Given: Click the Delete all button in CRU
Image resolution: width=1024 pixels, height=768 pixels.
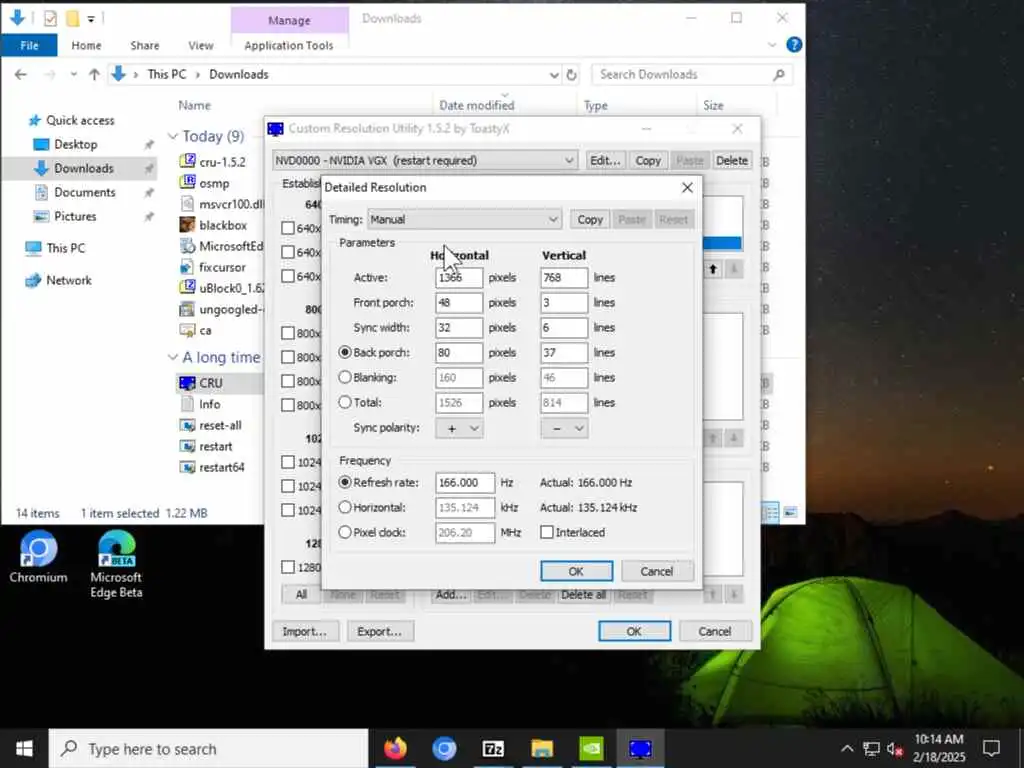Looking at the screenshot, I should 583,594.
